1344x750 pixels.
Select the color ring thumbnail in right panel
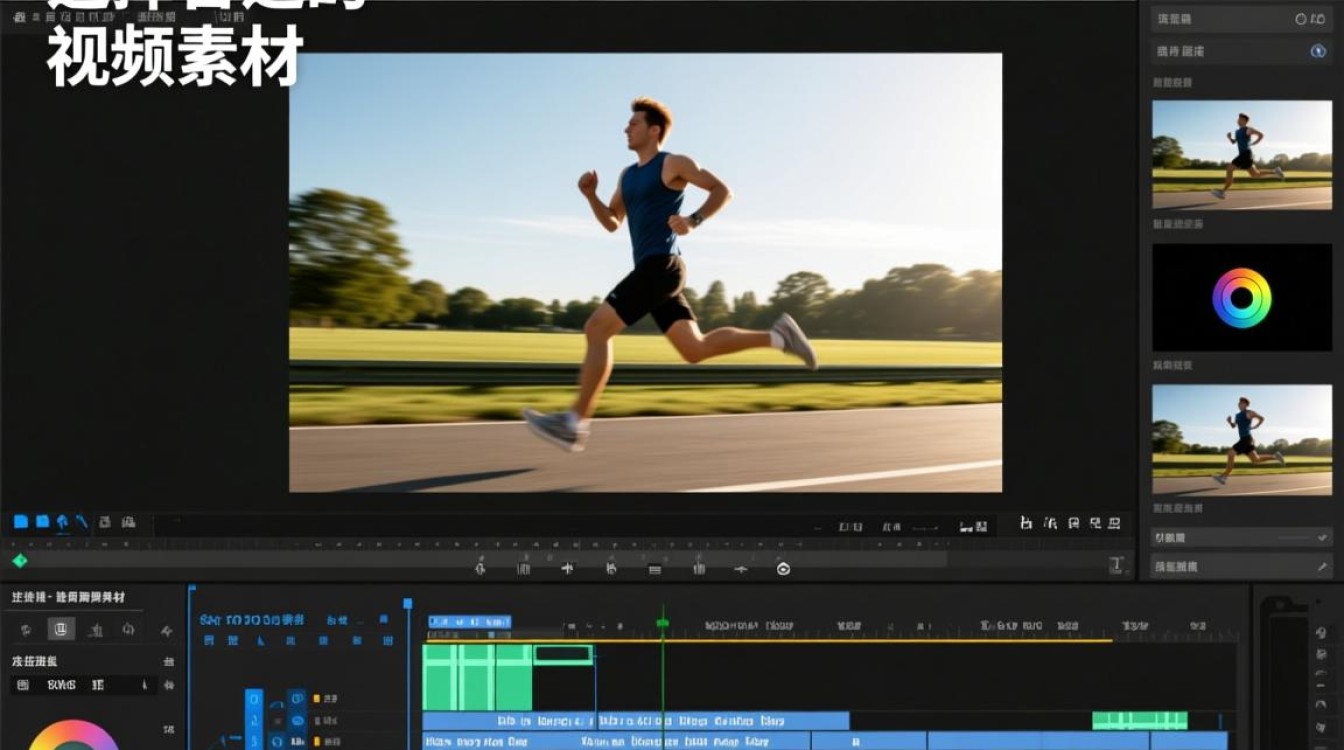click(x=1241, y=297)
